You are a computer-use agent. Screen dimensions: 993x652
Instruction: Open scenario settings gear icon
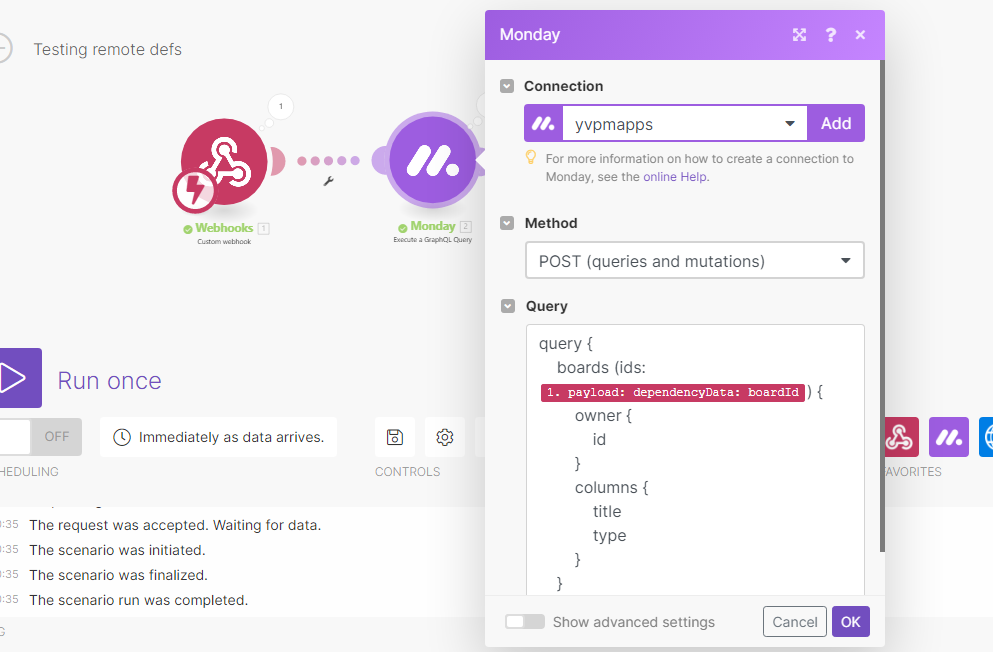pos(445,437)
